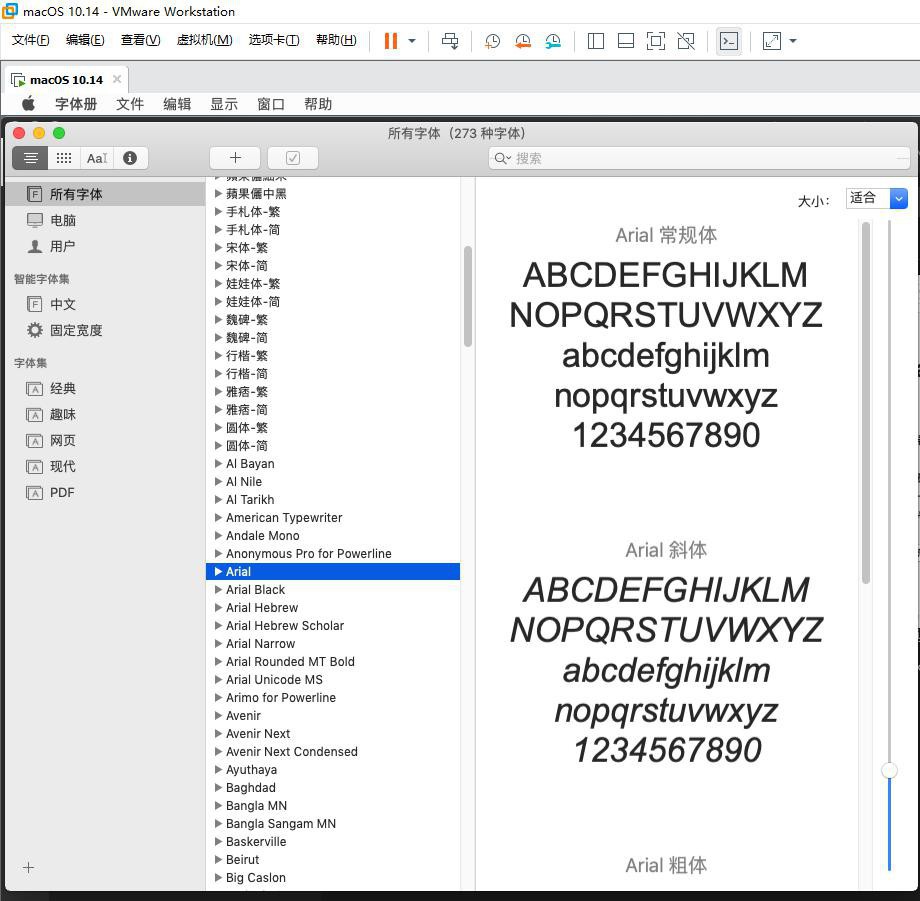Expand the American Typewriter family triangle

pyautogui.click(x=218, y=517)
